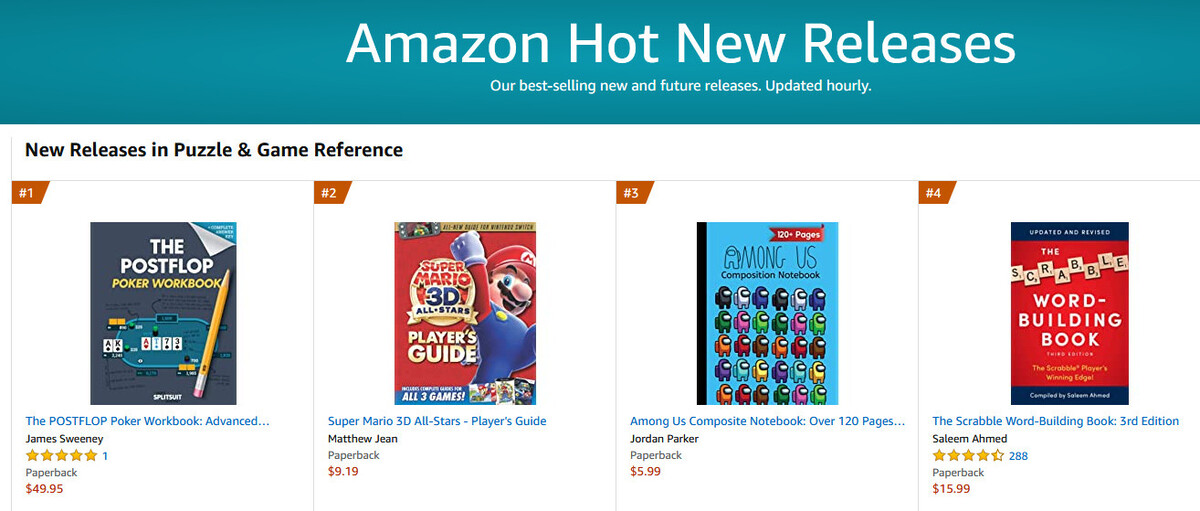Open the 288 reviews count link
This screenshot has height=511, width=1200.
[x=1018, y=456]
